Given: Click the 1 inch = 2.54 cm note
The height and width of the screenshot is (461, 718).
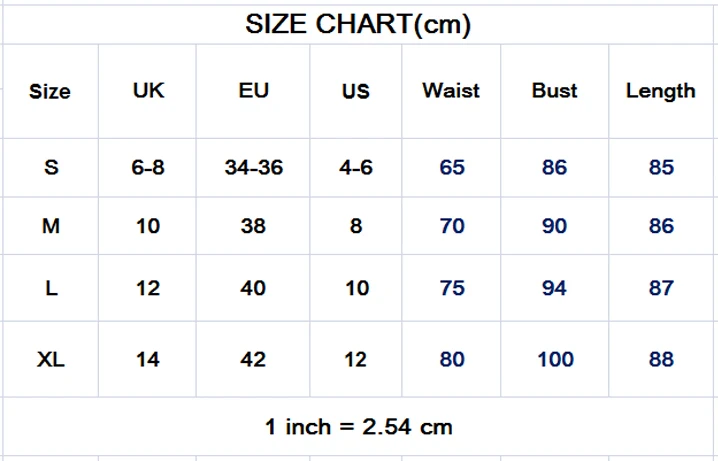Looking at the screenshot, I should point(358,427).
